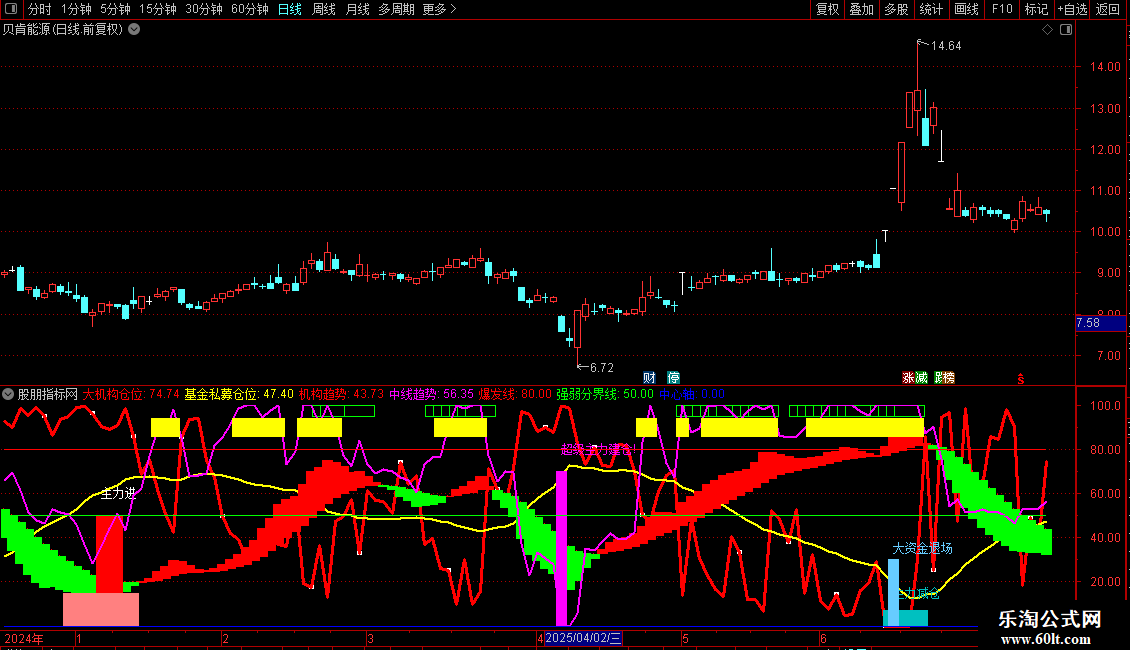Click the 停 marker icon
This screenshot has width=1130, height=650.
coord(673,378)
